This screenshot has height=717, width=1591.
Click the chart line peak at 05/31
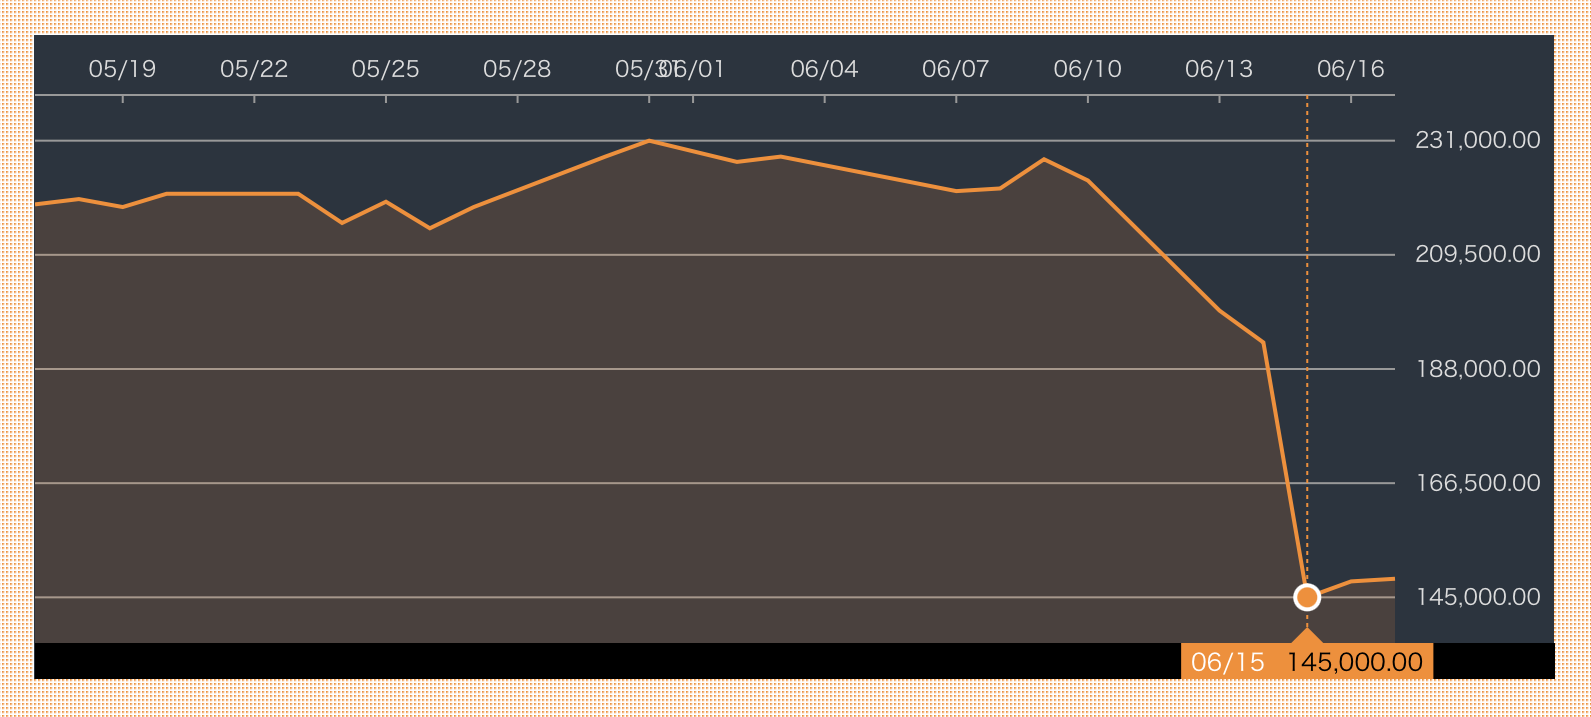tap(649, 141)
